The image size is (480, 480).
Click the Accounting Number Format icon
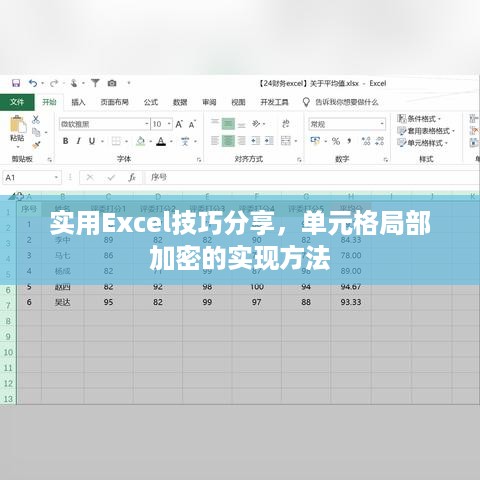[x=315, y=141]
